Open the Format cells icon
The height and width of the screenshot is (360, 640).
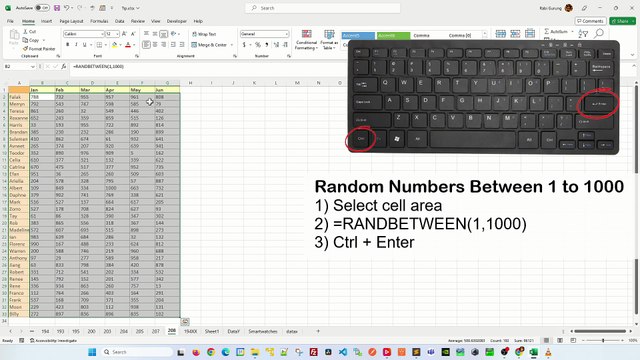[530, 34]
